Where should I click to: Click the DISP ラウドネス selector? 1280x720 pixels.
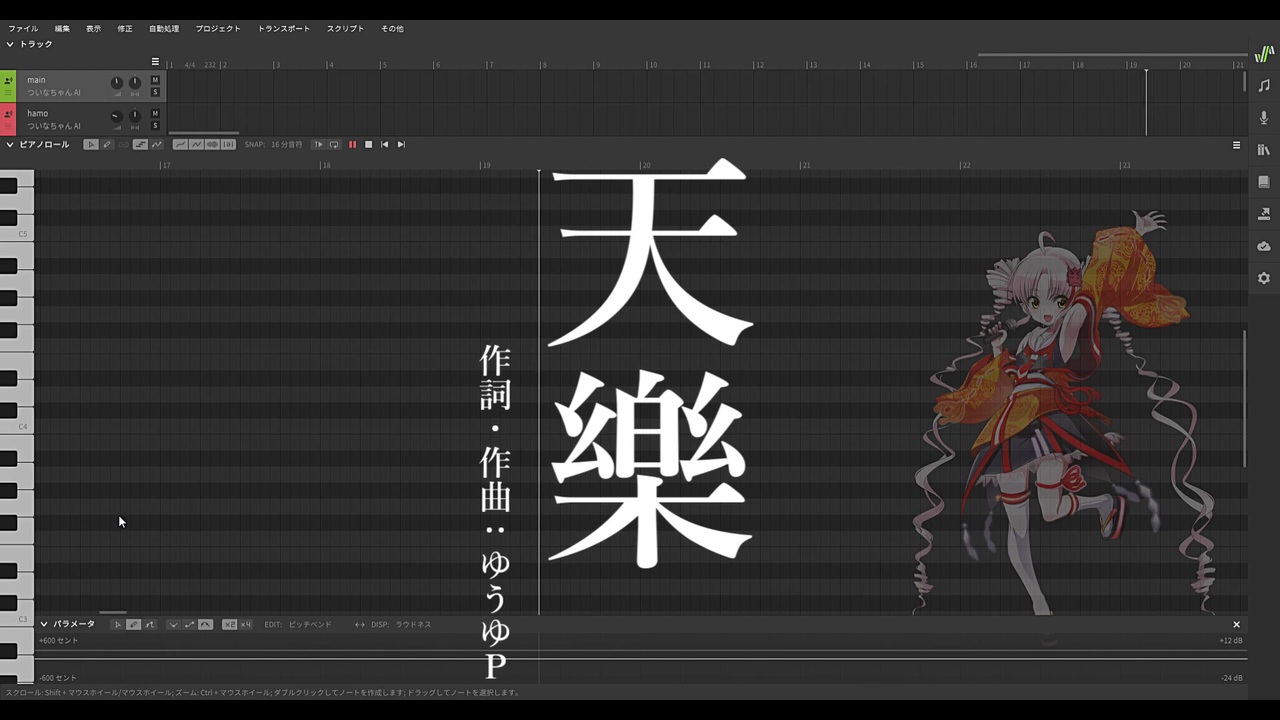coord(413,624)
